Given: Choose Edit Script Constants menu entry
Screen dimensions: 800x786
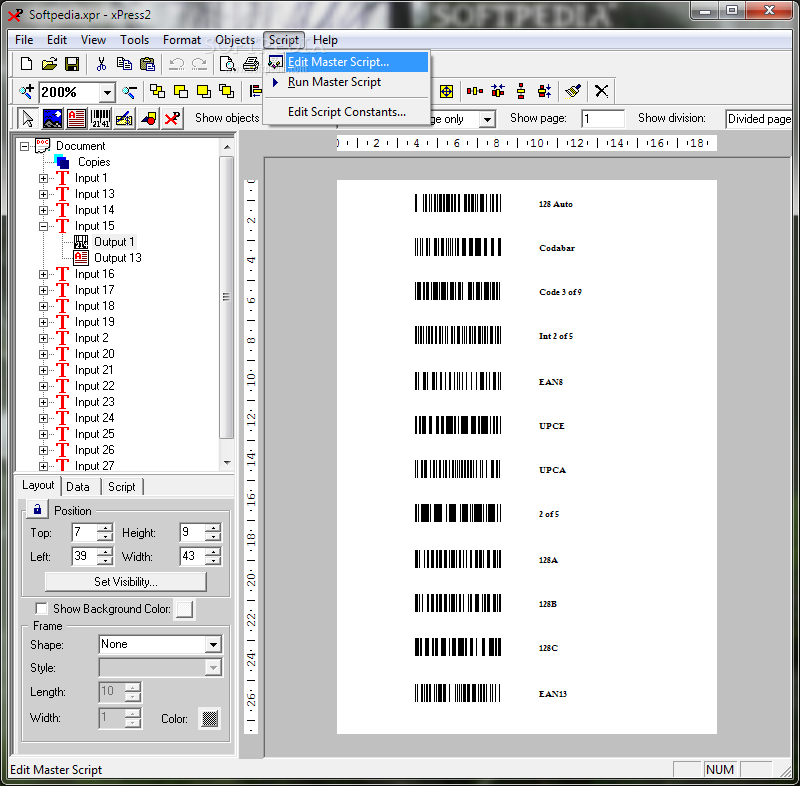Looking at the screenshot, I should (347, 112).
